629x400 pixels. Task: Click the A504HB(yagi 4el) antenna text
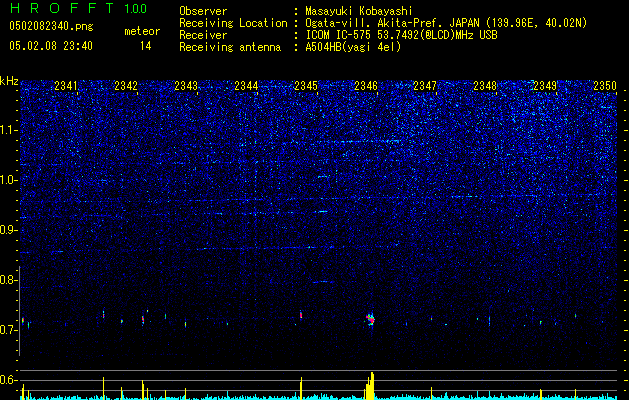point(353,47)
